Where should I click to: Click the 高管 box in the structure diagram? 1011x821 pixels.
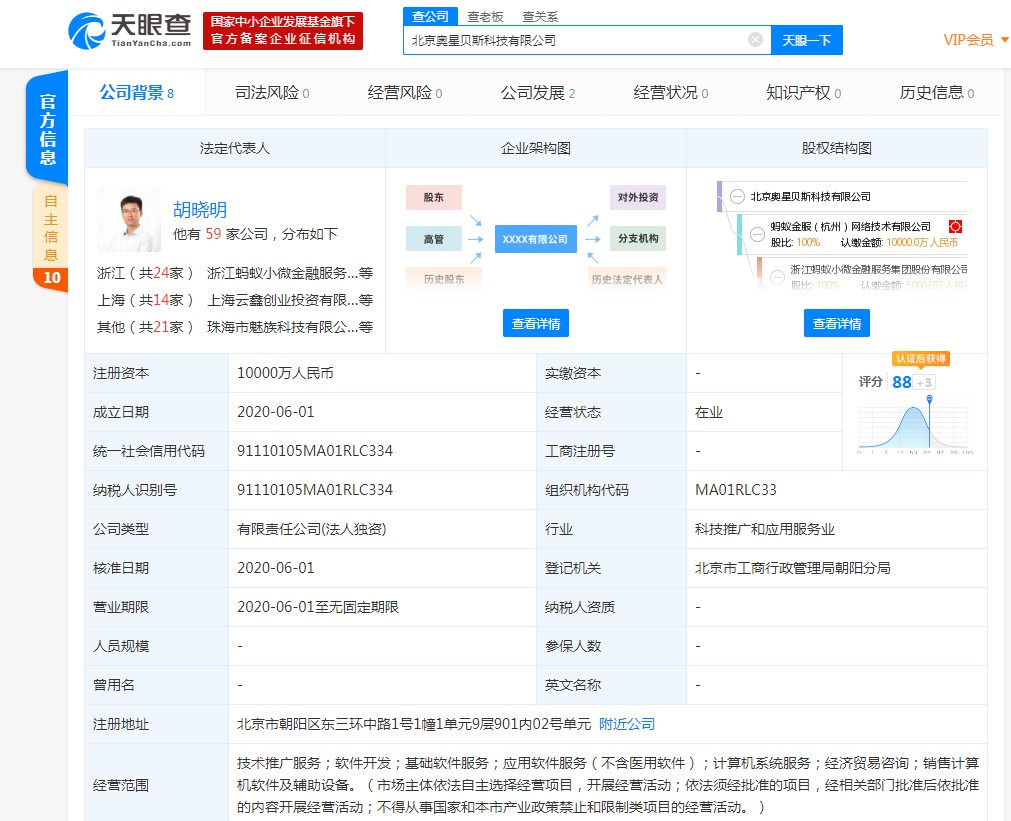point(433,239)
